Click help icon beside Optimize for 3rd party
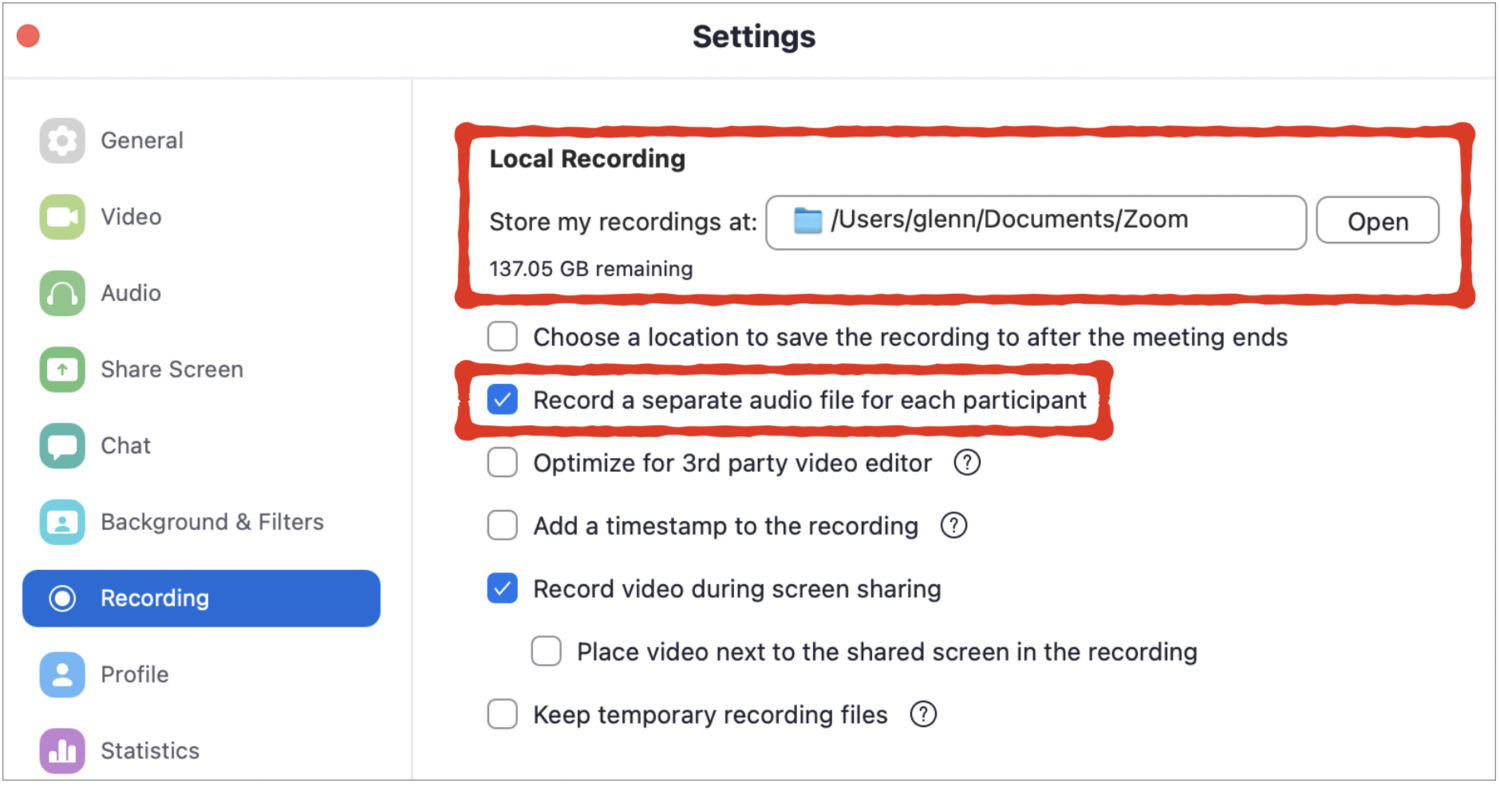The width and height of the screenshot is (1500, 787). coord(966,463)
